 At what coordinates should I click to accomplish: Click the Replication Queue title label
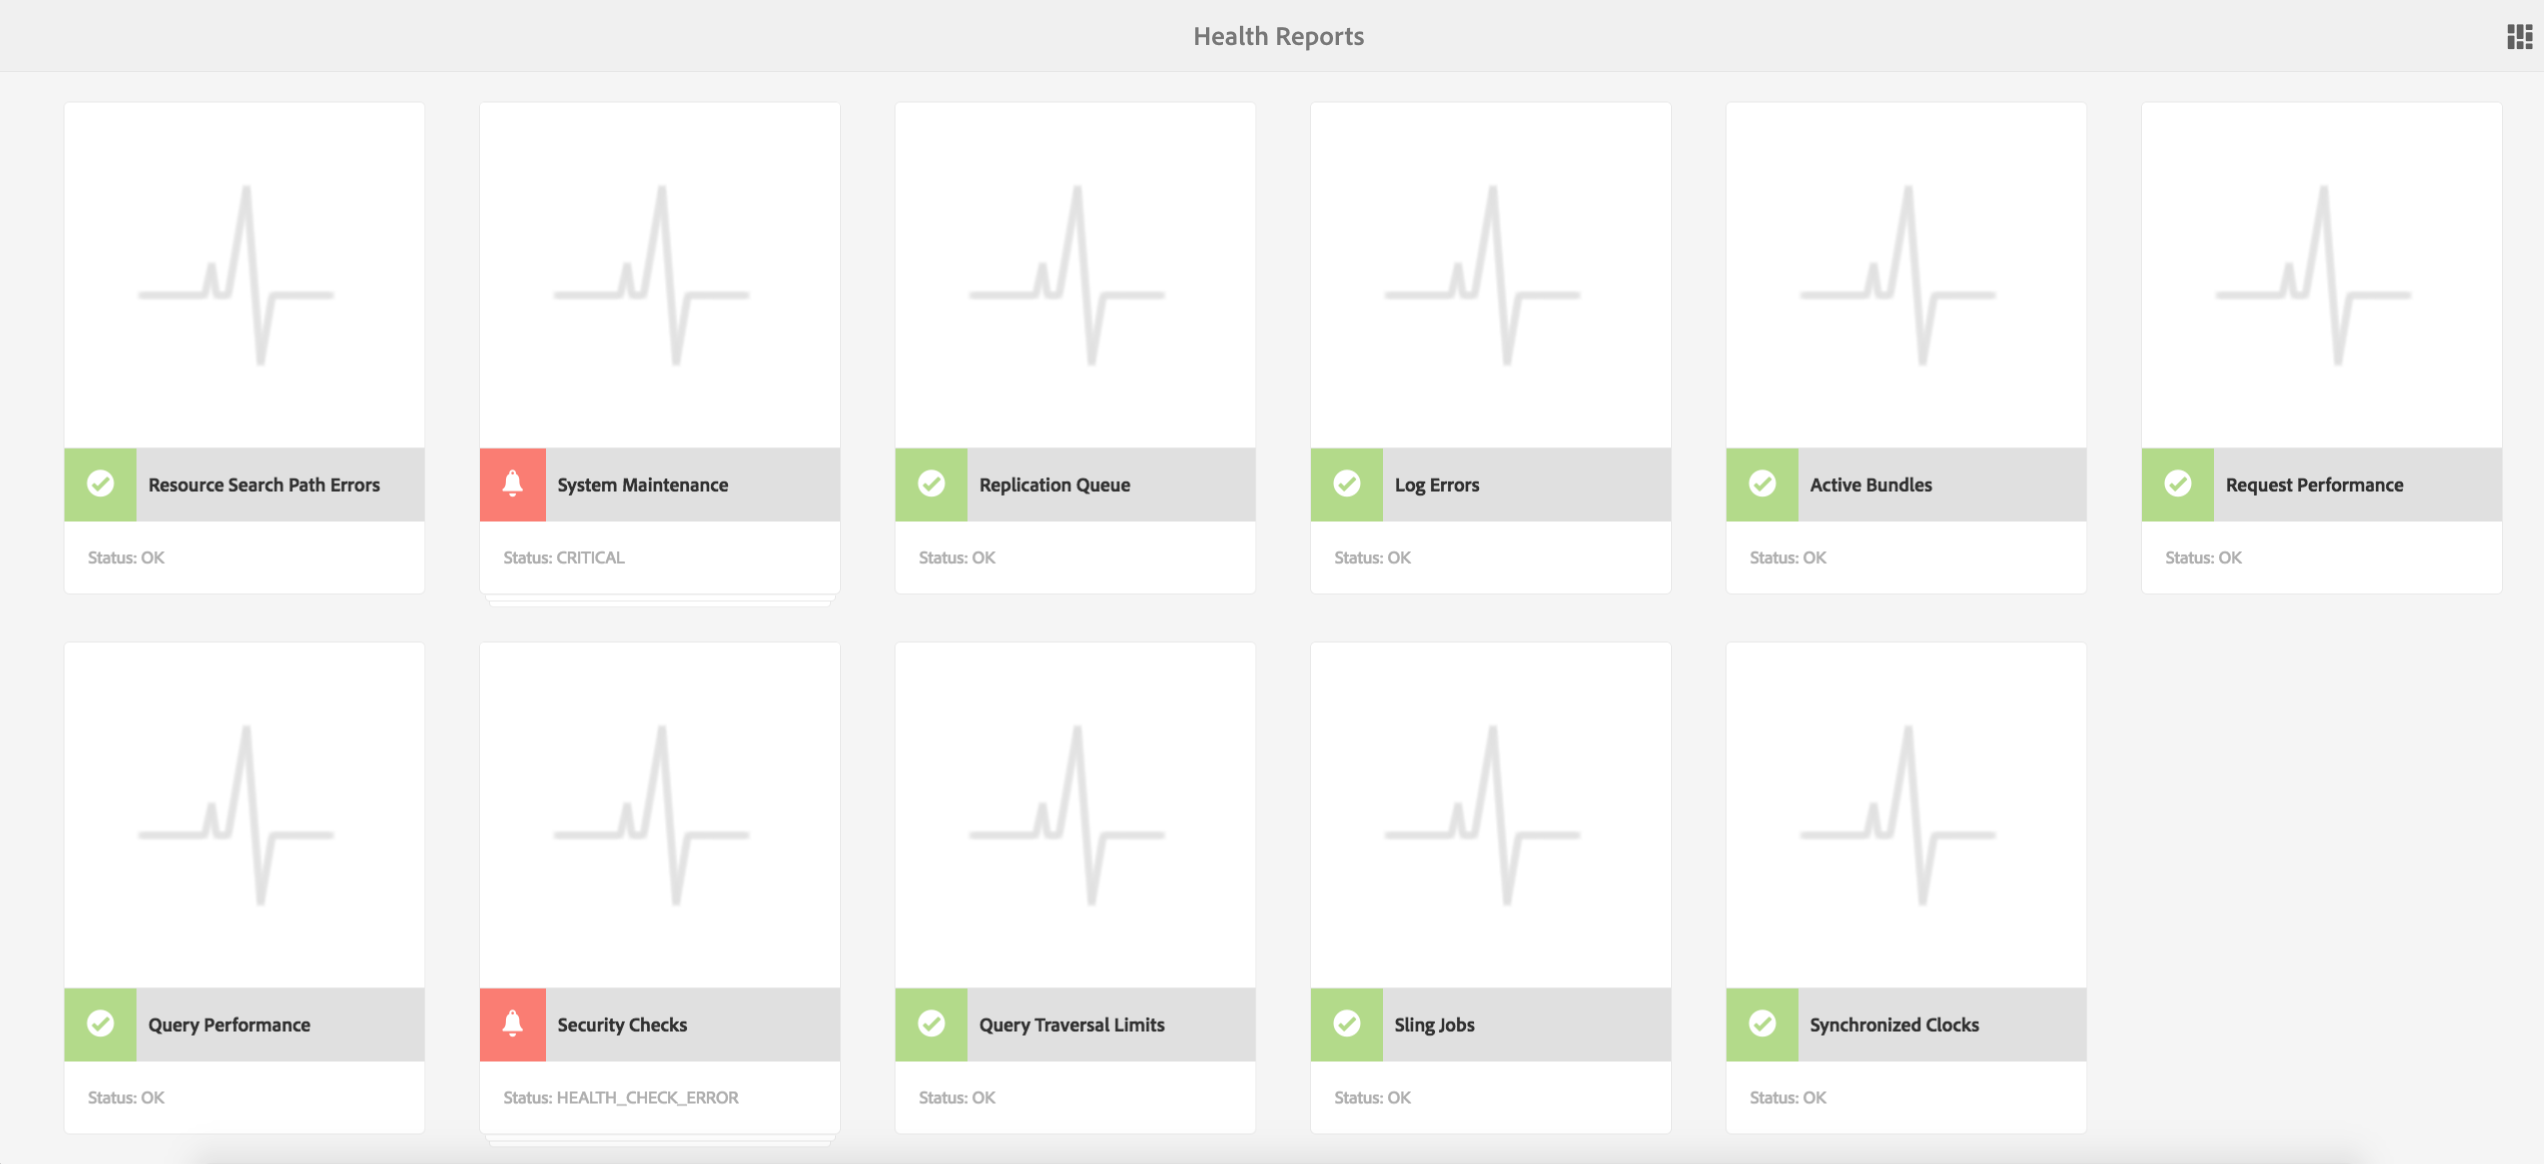(1054, 485)
